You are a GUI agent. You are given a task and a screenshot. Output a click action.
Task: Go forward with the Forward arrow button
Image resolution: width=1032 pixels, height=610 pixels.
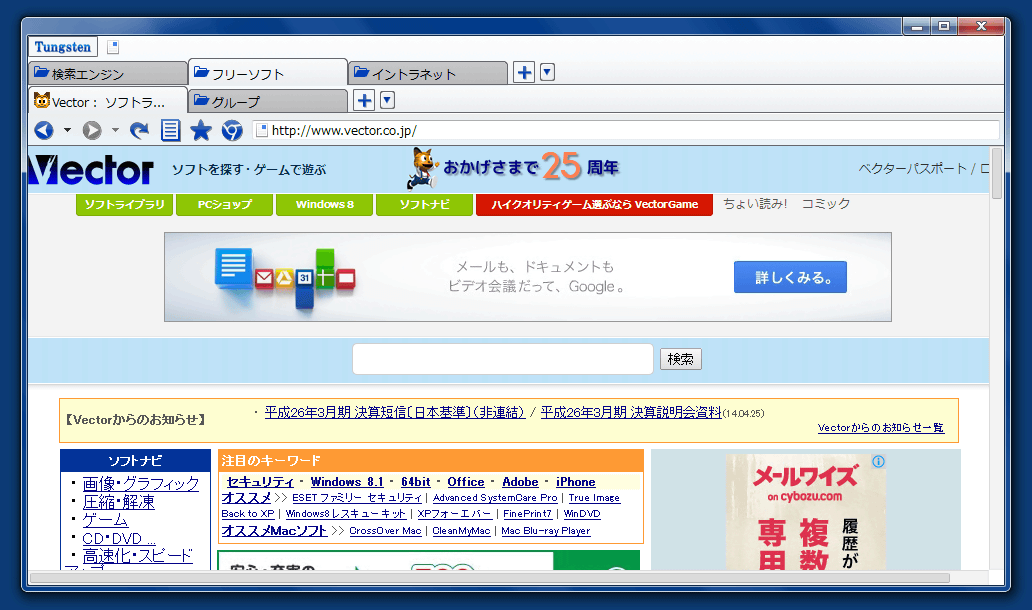pyautogui.click(x=92, y=130)
